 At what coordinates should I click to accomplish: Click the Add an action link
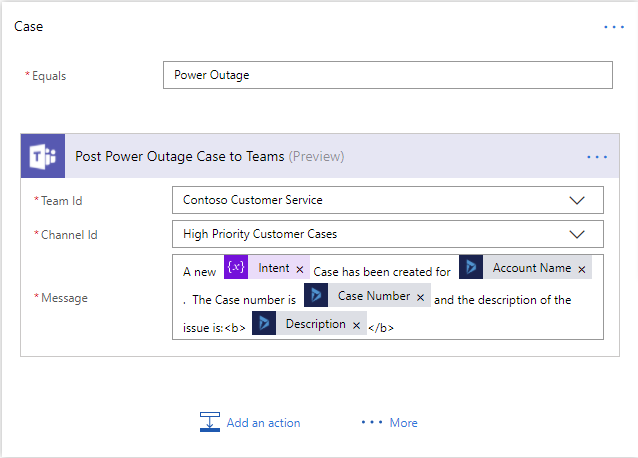coord(263,423)
